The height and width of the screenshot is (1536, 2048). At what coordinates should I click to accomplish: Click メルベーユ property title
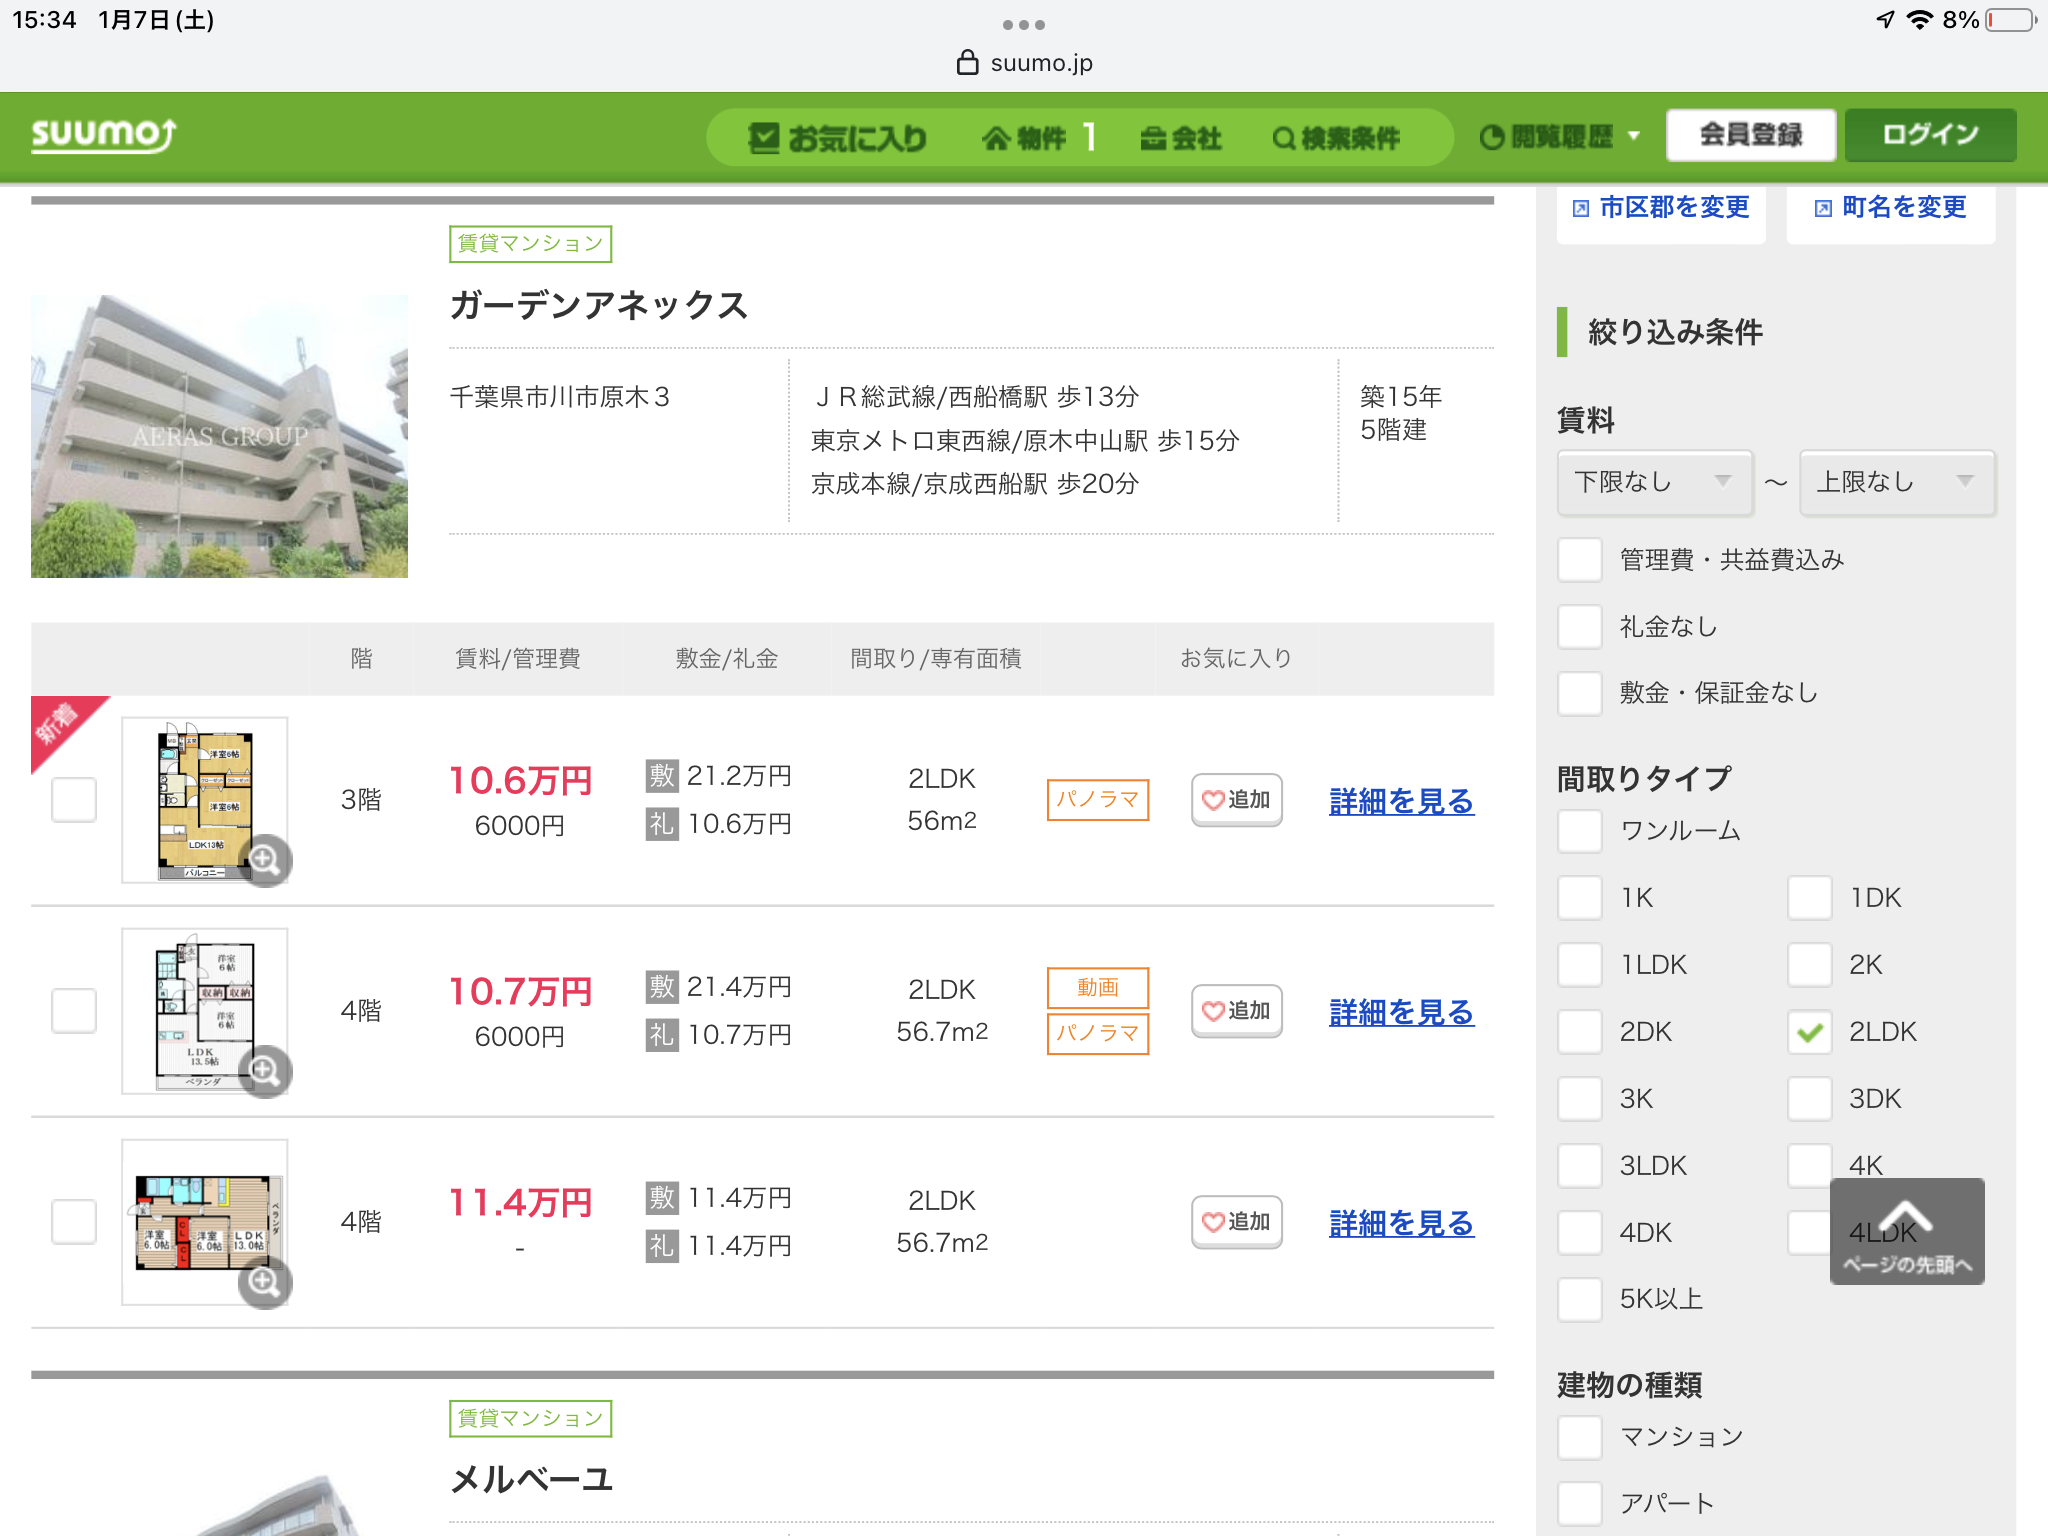(531, 1479)
